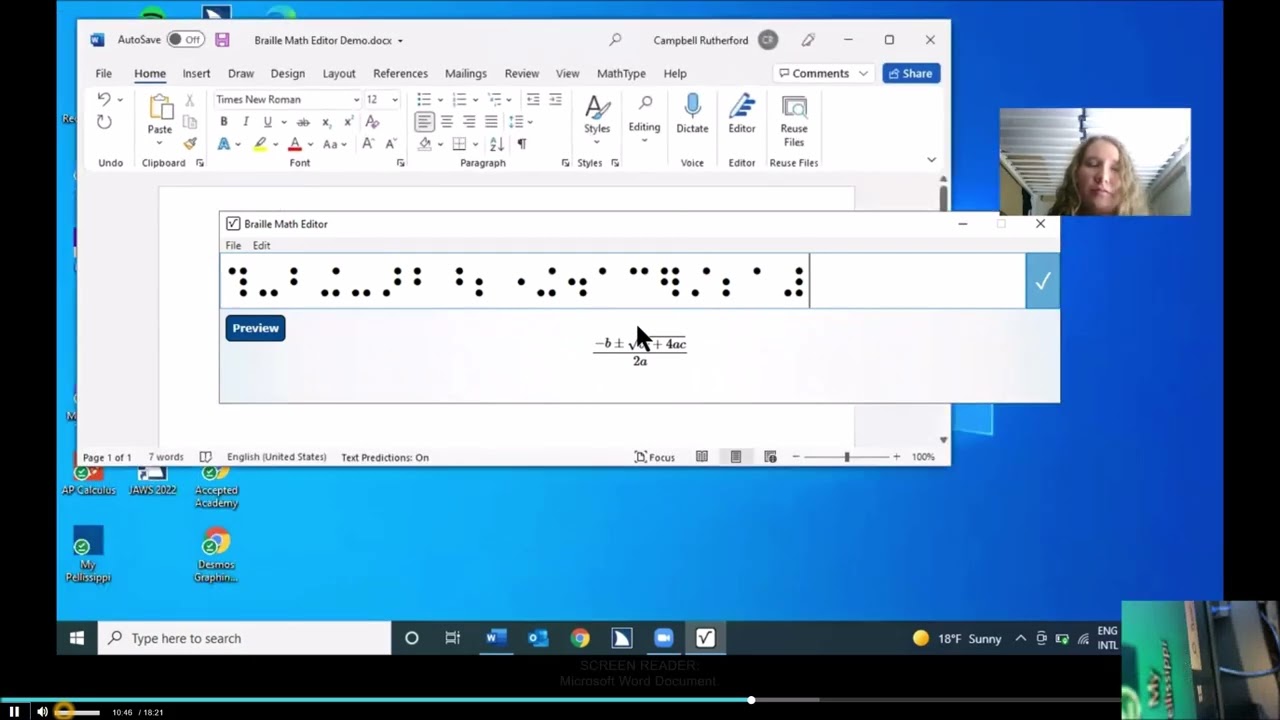The height and width of the screenshot is (720, 1280).
Task: Toggle Underline formatting
Action: (x=266, y=122)
